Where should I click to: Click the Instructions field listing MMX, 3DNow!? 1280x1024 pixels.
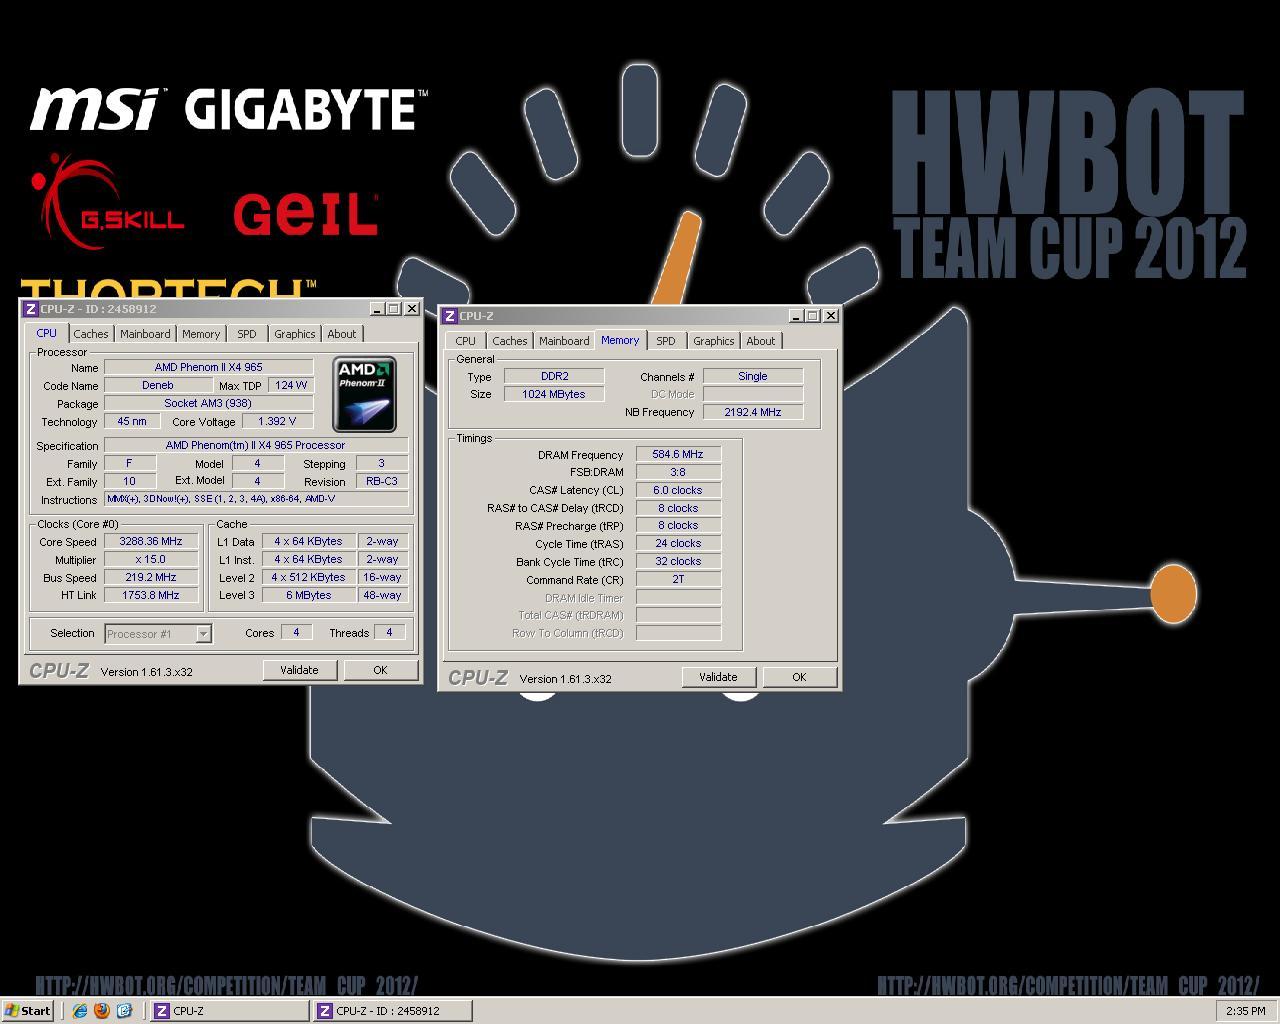256,499
